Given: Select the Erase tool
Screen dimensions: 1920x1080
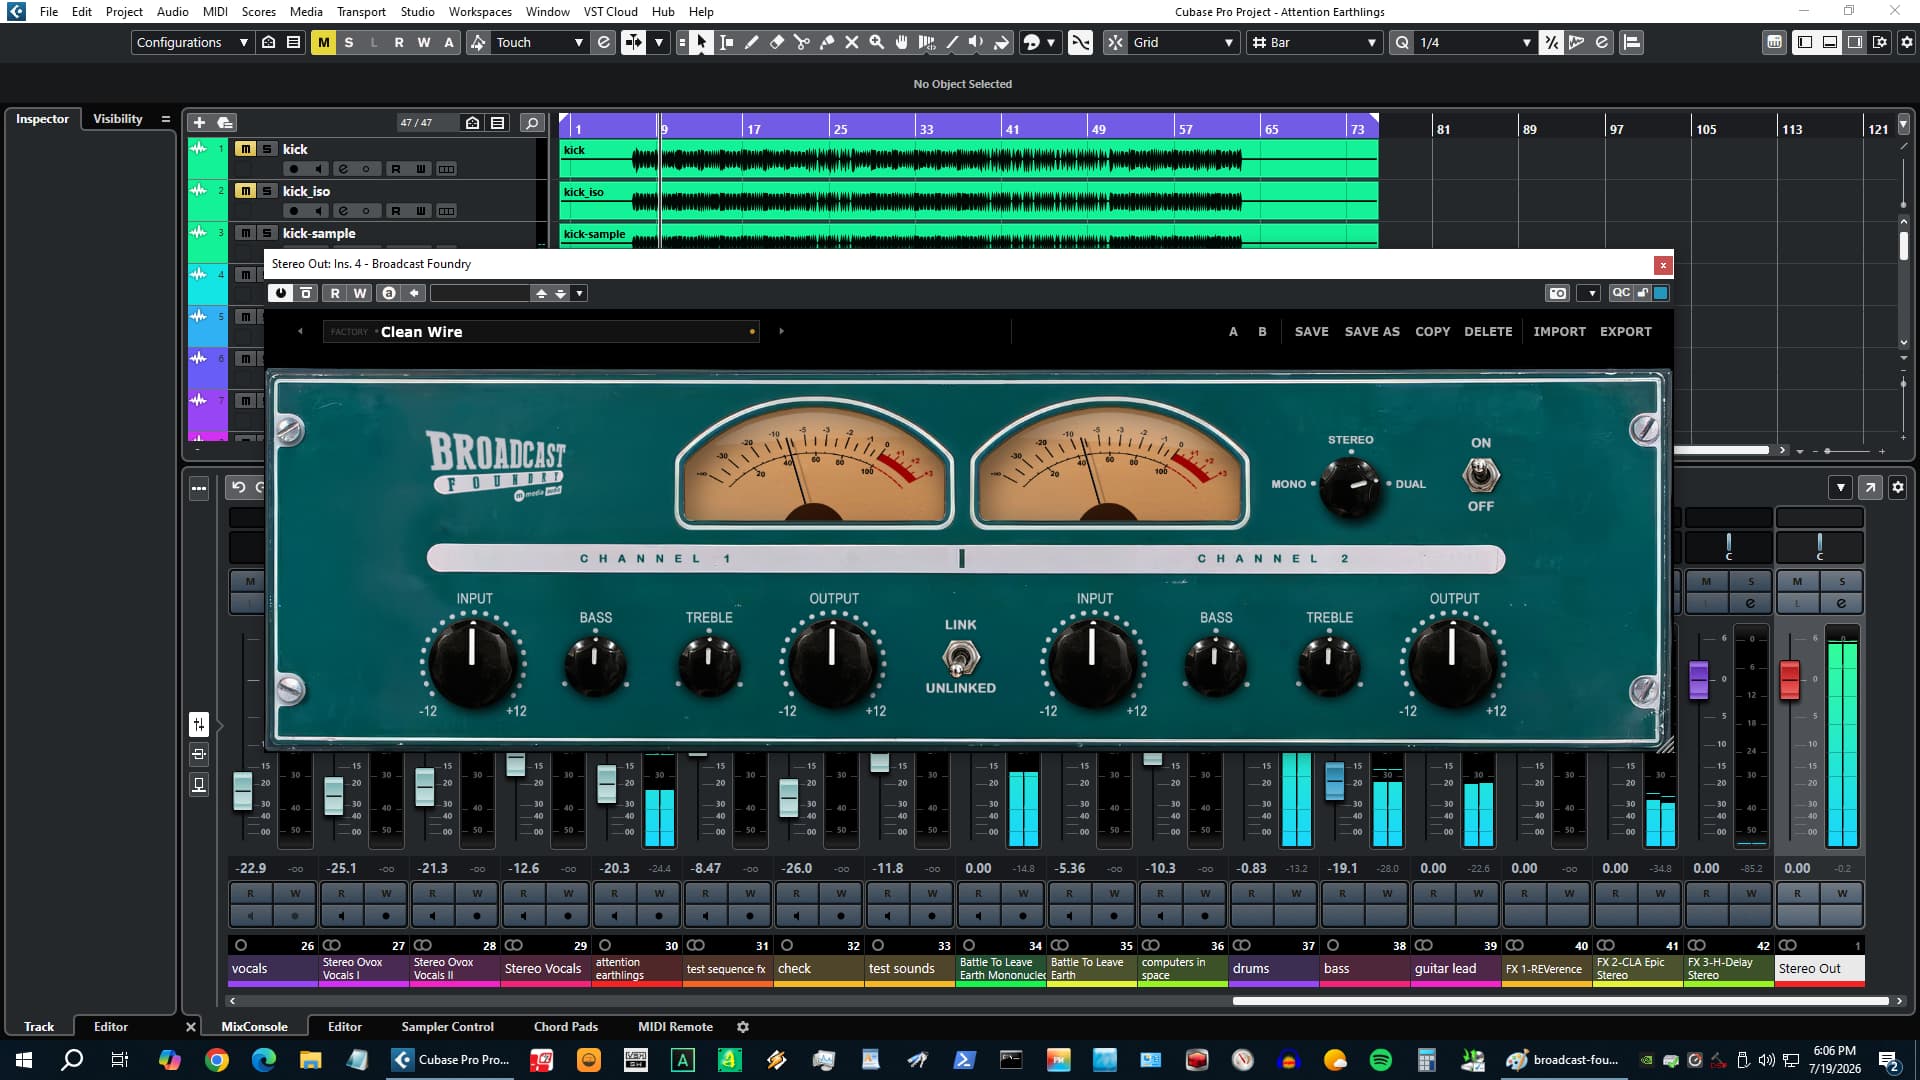Looking at the screenshot, I should (777, 42).
